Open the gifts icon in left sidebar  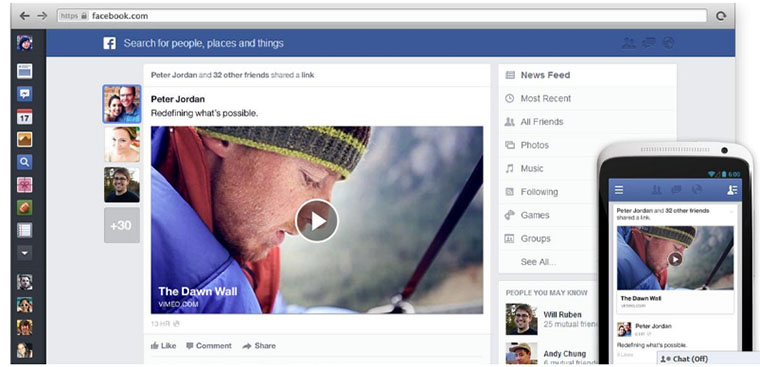[x=25, y=185]
